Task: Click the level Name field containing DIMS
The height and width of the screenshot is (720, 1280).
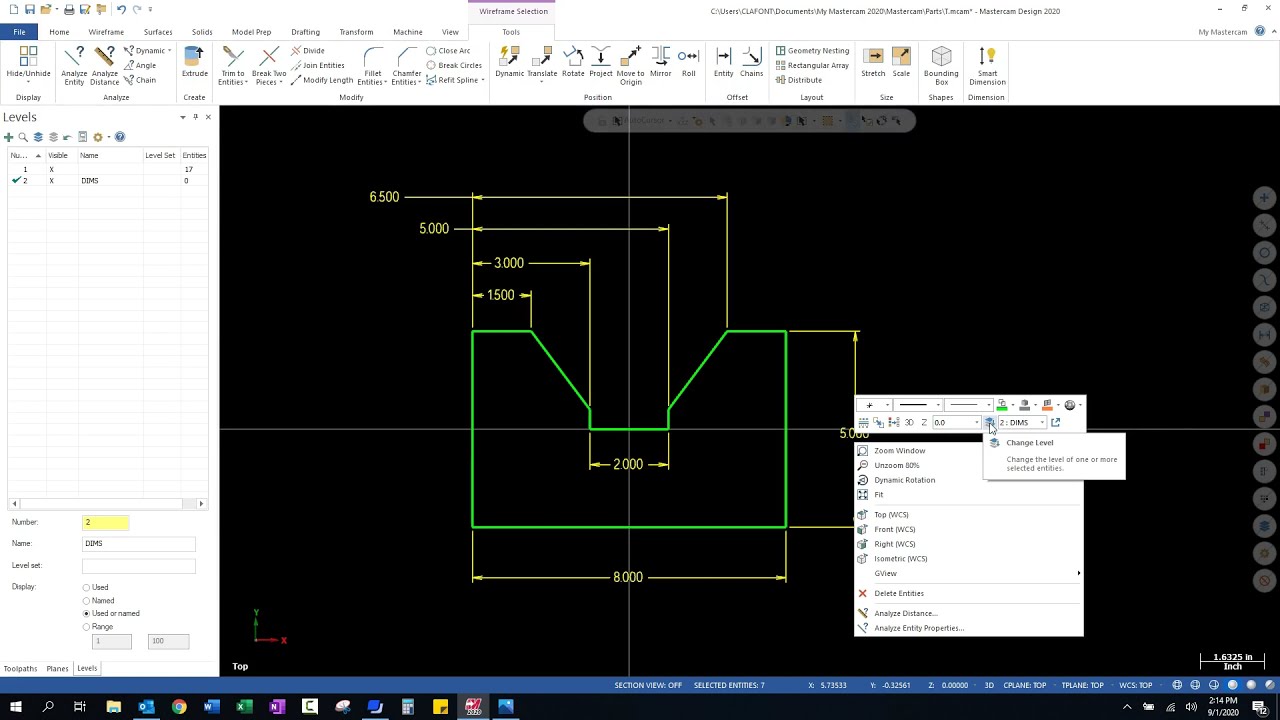Action: [139, 543]
